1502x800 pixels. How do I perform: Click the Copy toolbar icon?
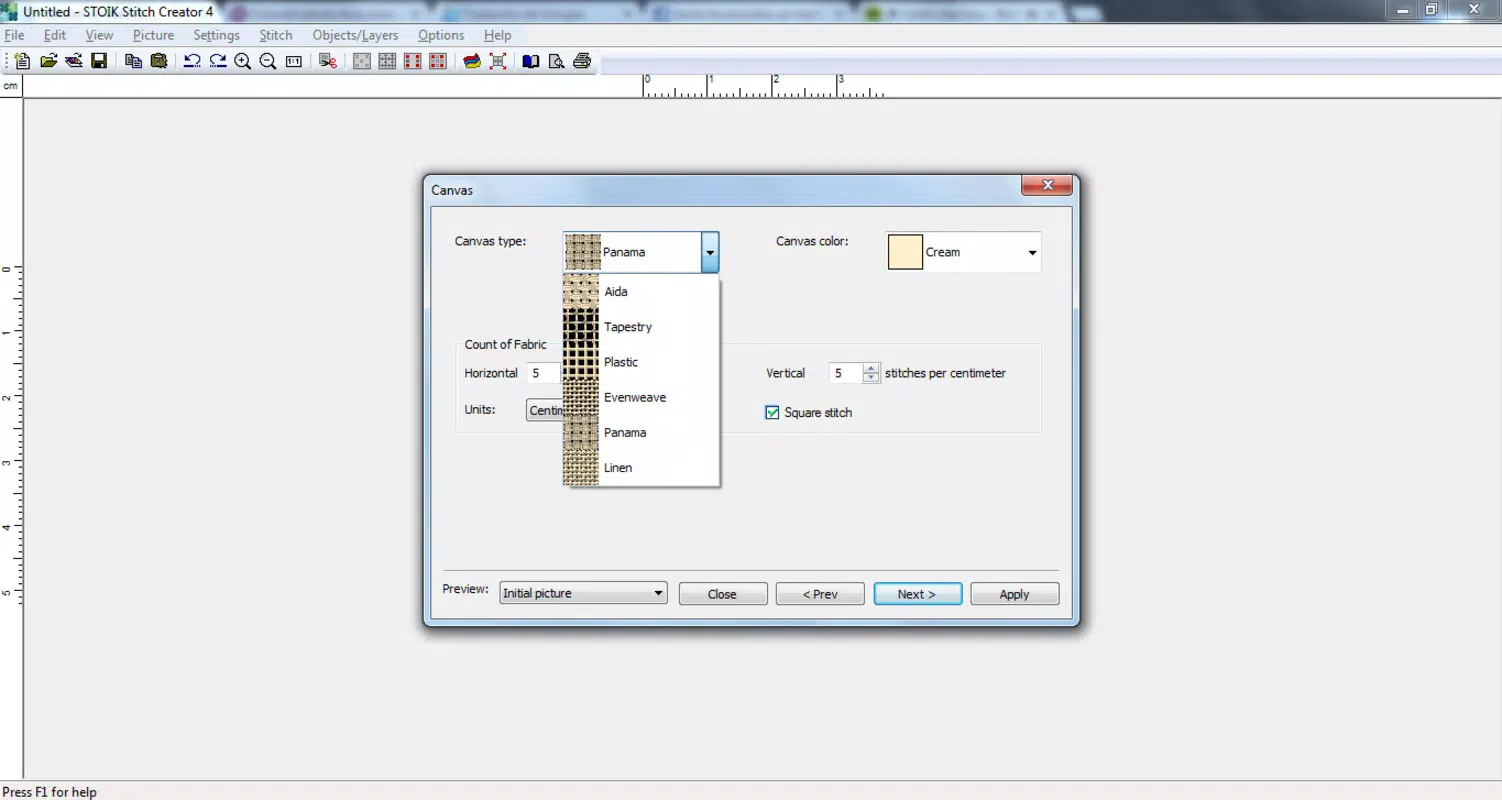(x=133, y=61)
